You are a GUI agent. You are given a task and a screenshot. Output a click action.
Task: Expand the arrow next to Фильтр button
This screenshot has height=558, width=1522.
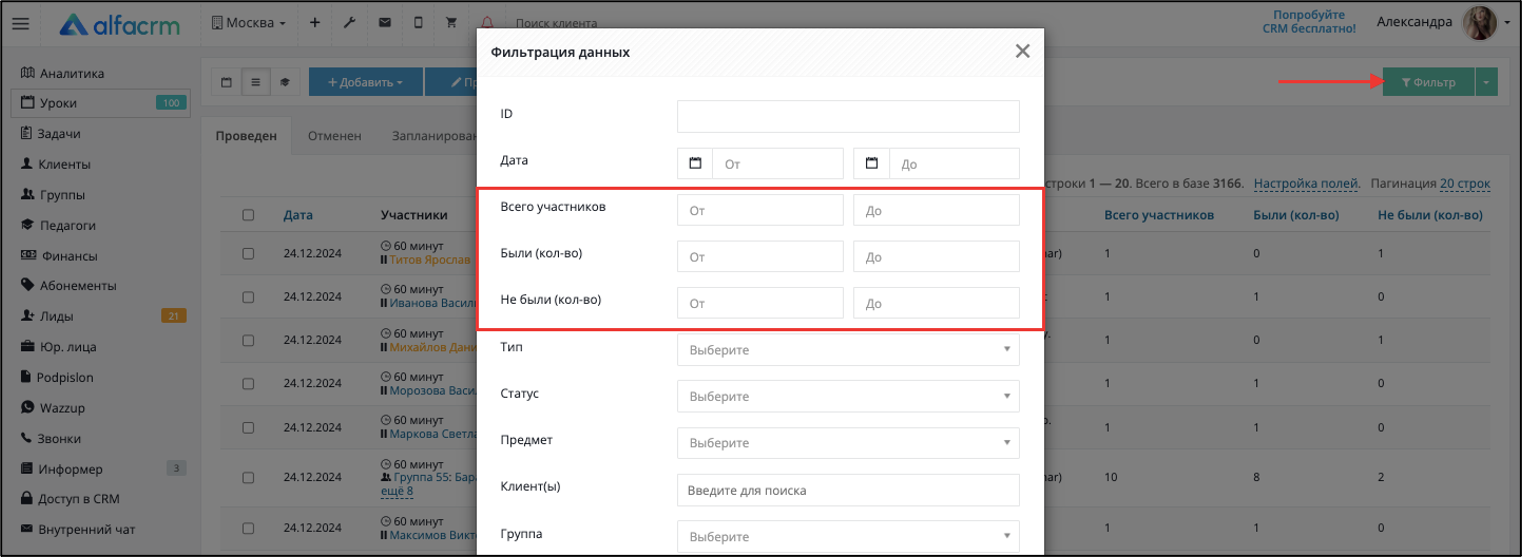point(1487,82)
